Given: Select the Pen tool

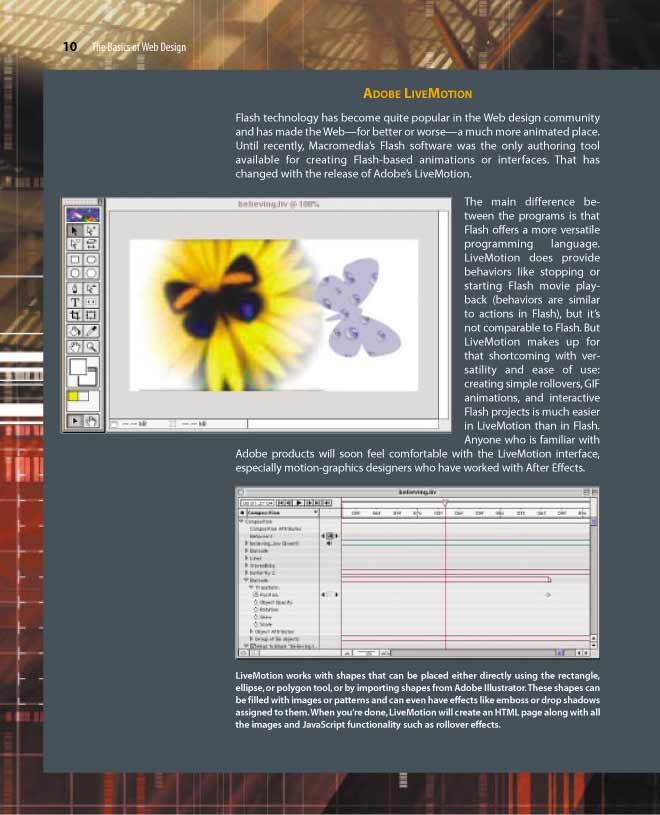Looking at the screenshot, I should tap(75, 289).
